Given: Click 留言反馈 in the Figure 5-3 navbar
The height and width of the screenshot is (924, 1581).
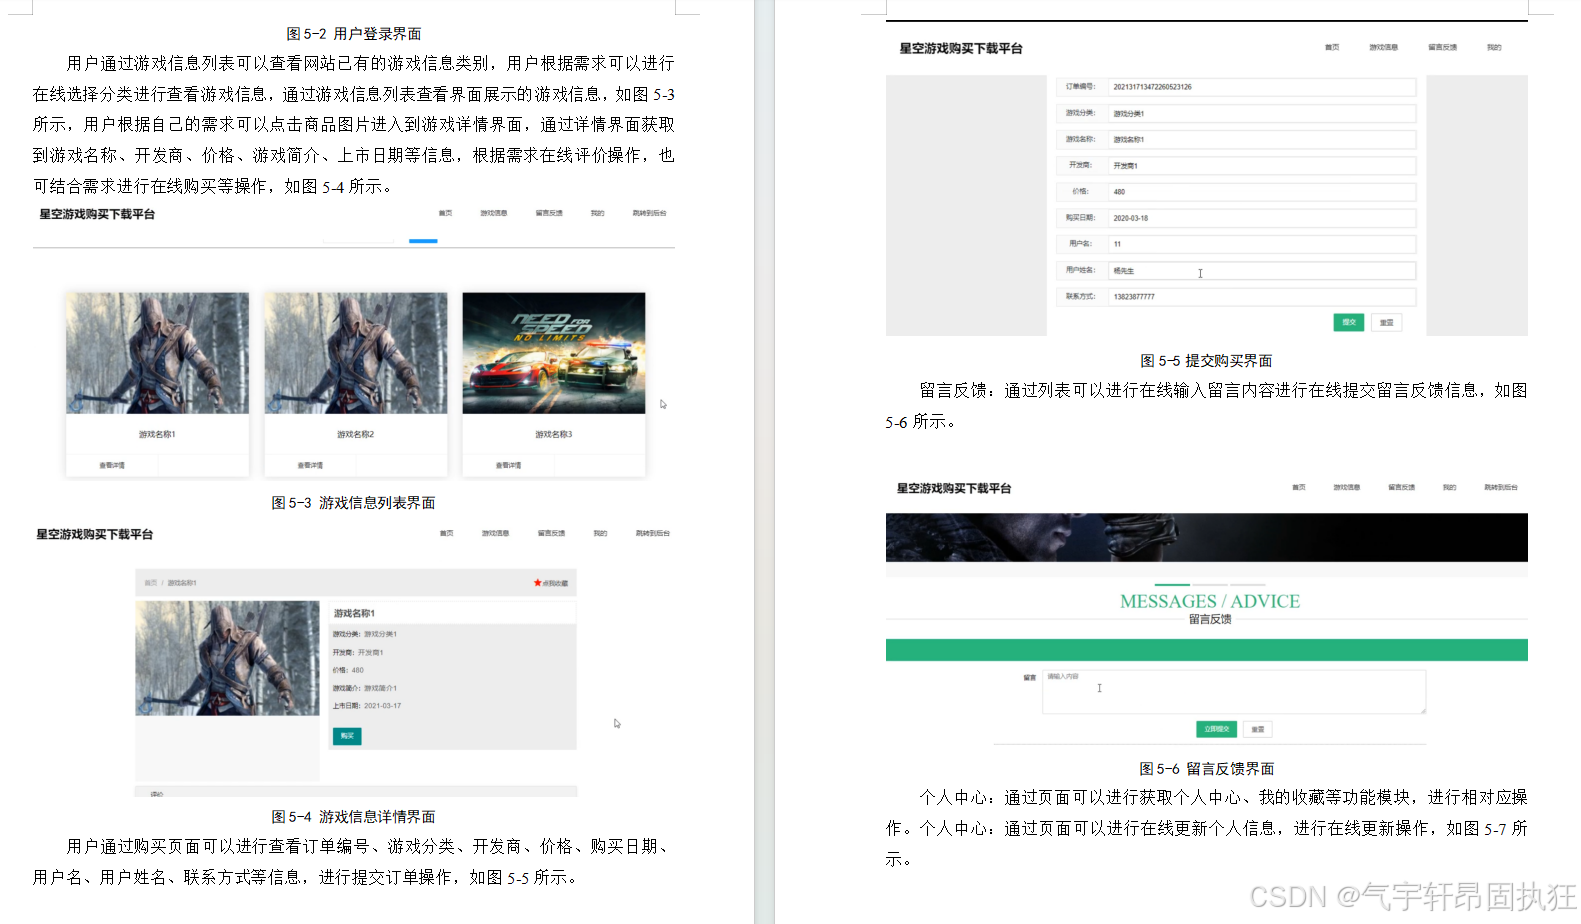Looking at the screenshot, I should [549, 213].
